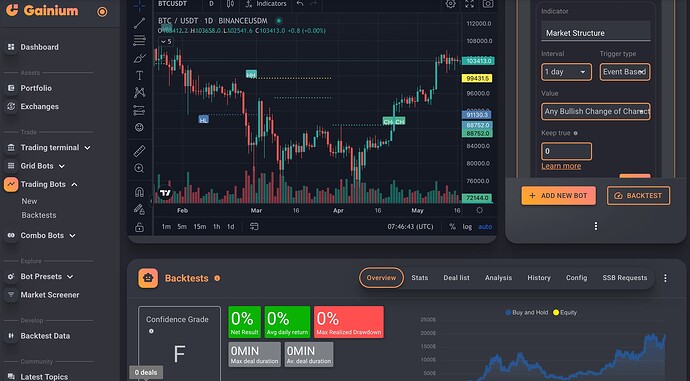690x381 pixels.
Task: Click the lock drawings icon
Action: [139, 227]
